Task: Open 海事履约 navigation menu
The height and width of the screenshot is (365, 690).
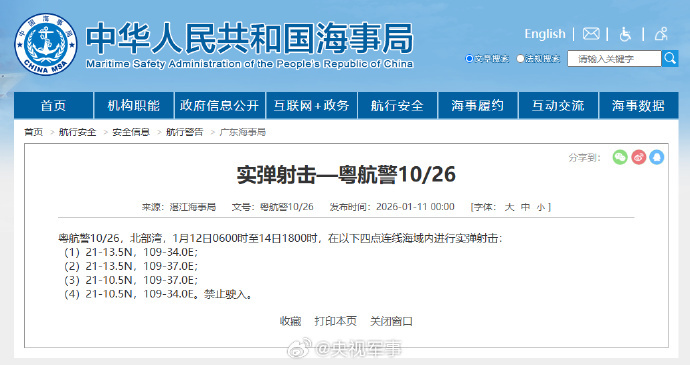Action: (x=477, y=106)
